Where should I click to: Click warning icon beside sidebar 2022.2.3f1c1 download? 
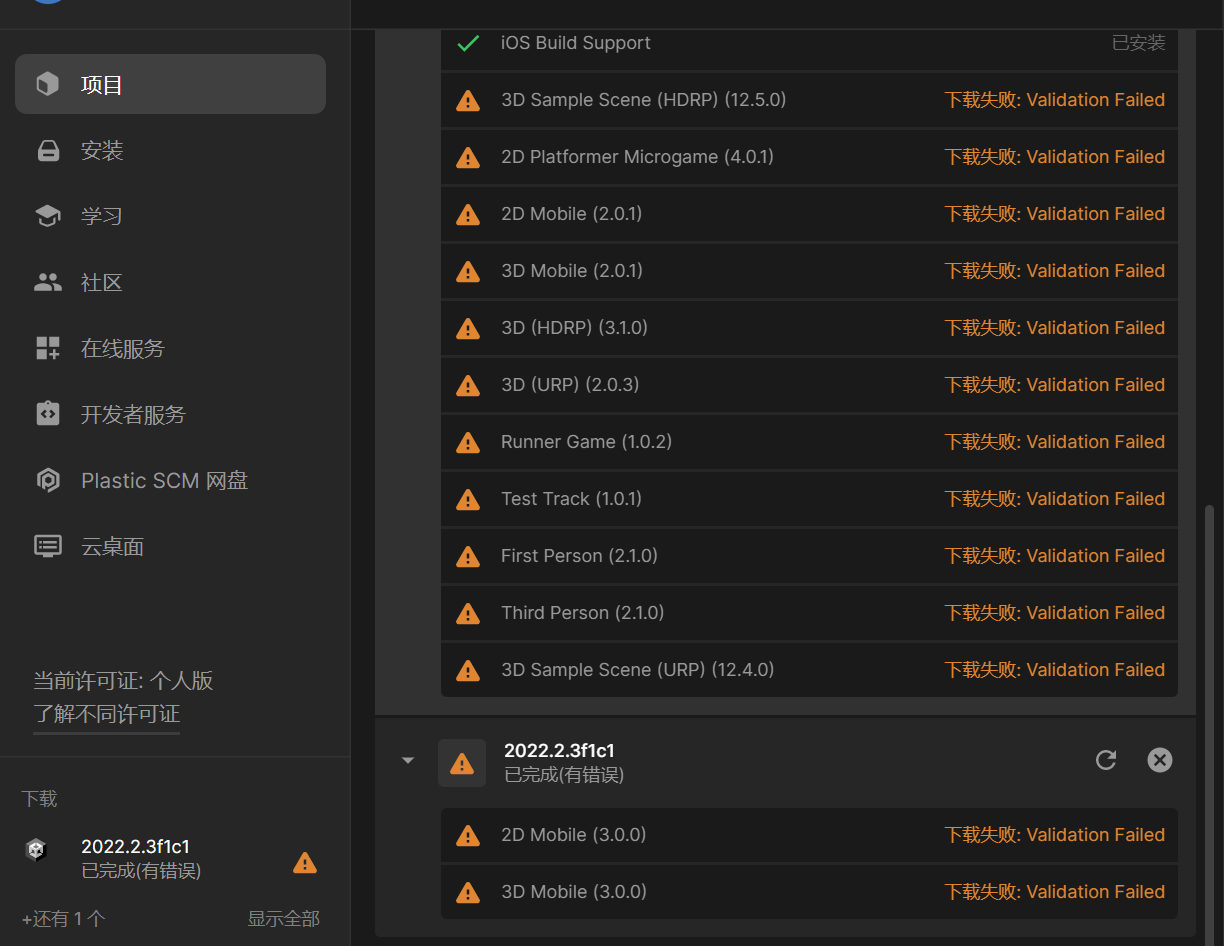(x=305, y=863)
